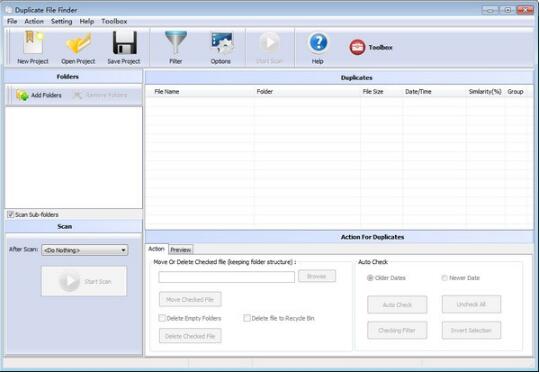
Task: Select the Newer Date radio button
Action: tap(445, 278)
